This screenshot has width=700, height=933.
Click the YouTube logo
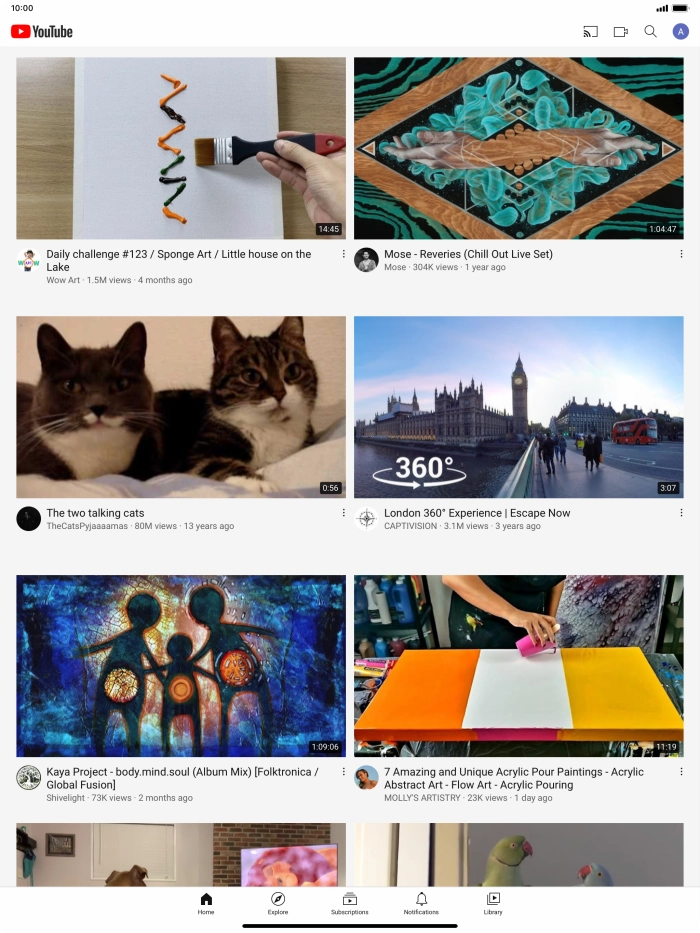tap(42, 32)
